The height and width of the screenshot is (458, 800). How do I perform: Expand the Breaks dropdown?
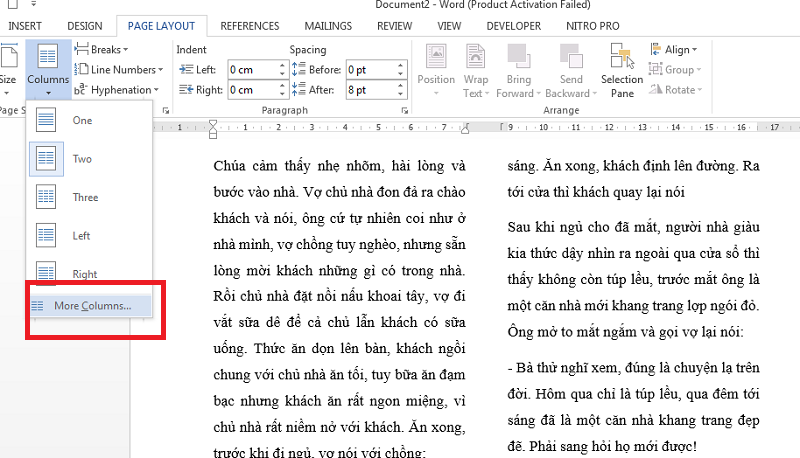[x=101, y=49]
